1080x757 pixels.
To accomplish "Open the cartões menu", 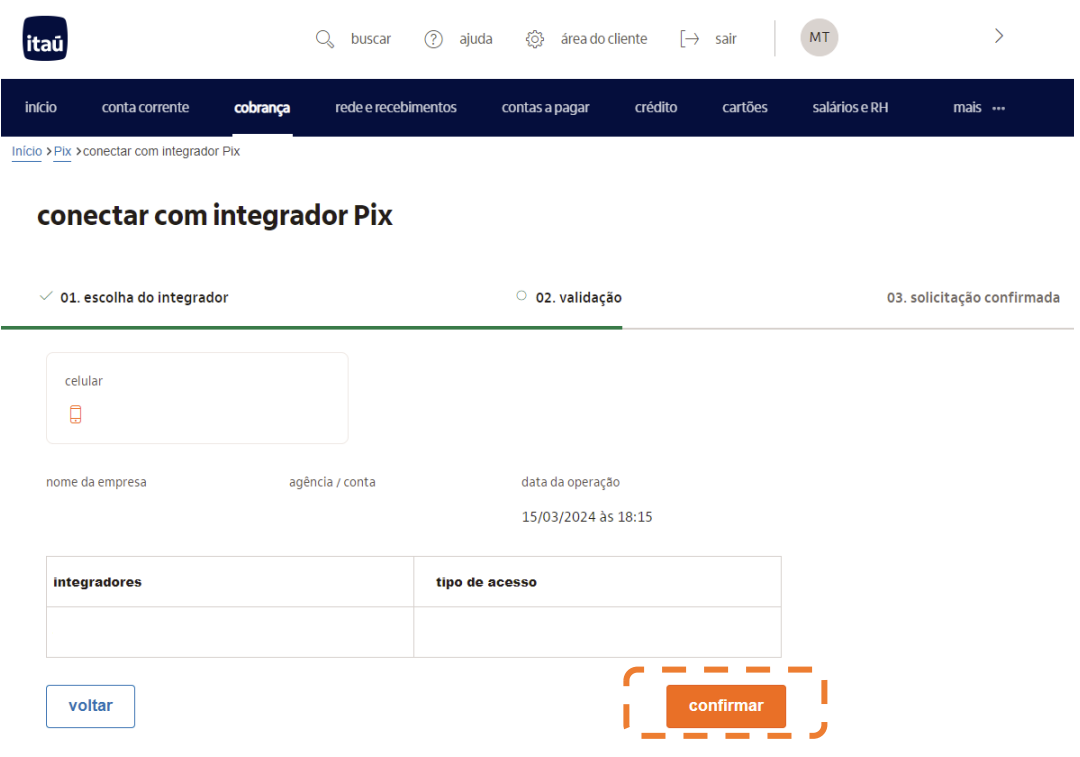I will 745,107.
